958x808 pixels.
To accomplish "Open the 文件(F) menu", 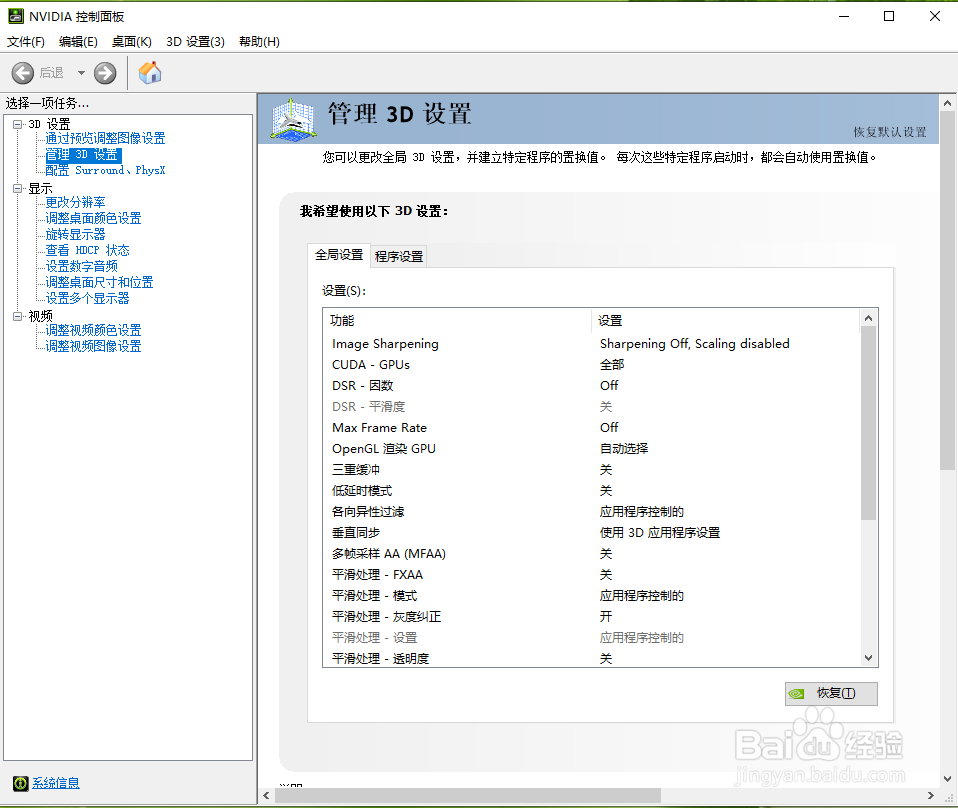I will point(26,42).
